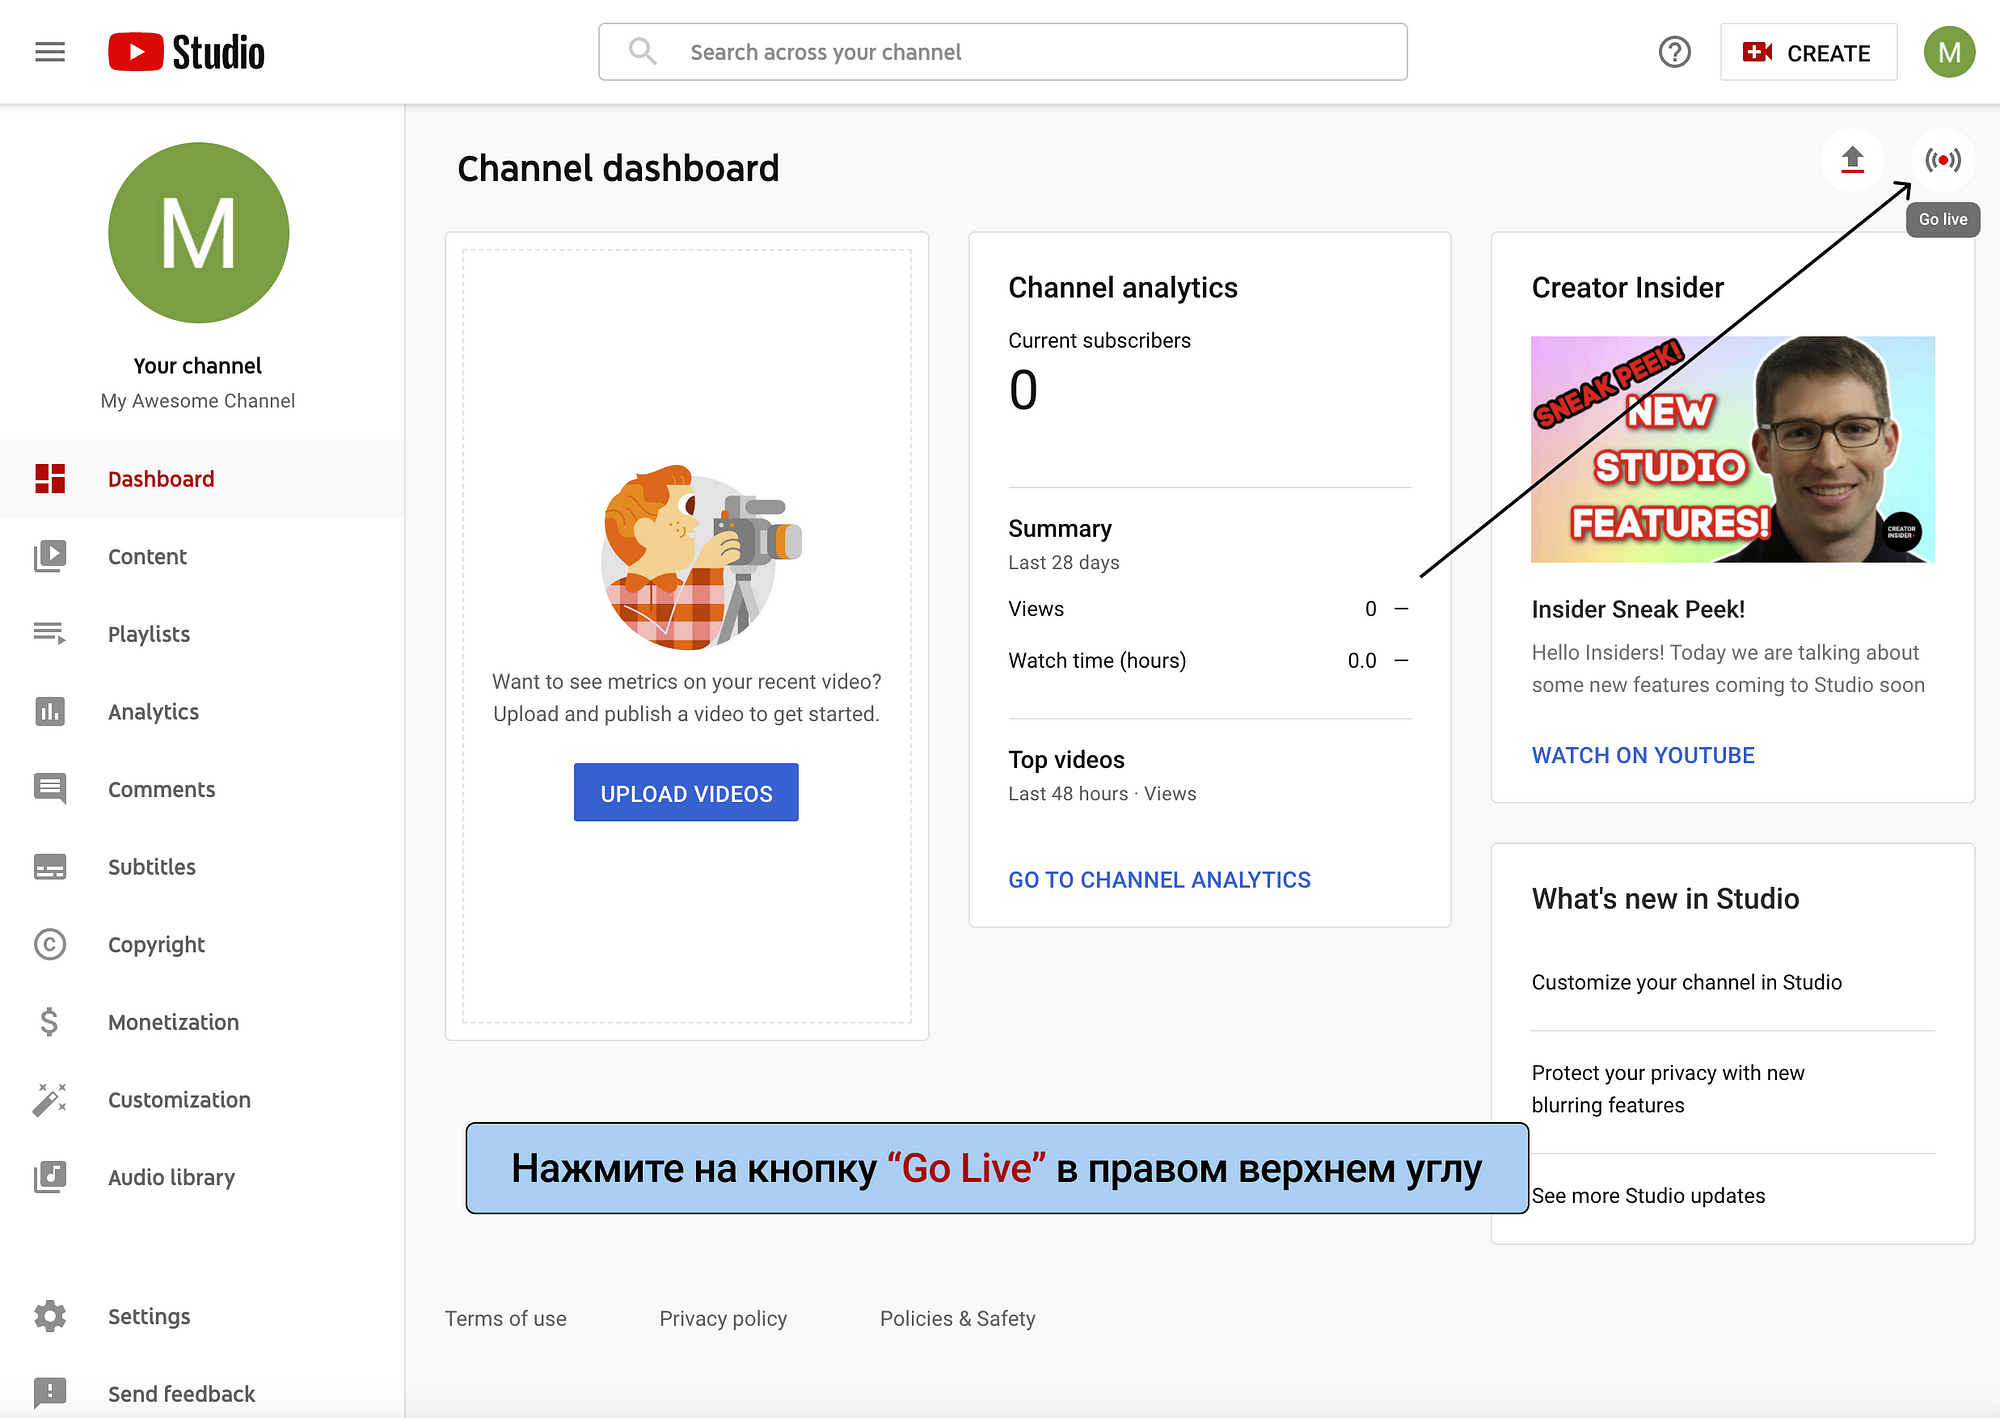
Task: Open Policies & Safety link
Action: (957, 1319)
